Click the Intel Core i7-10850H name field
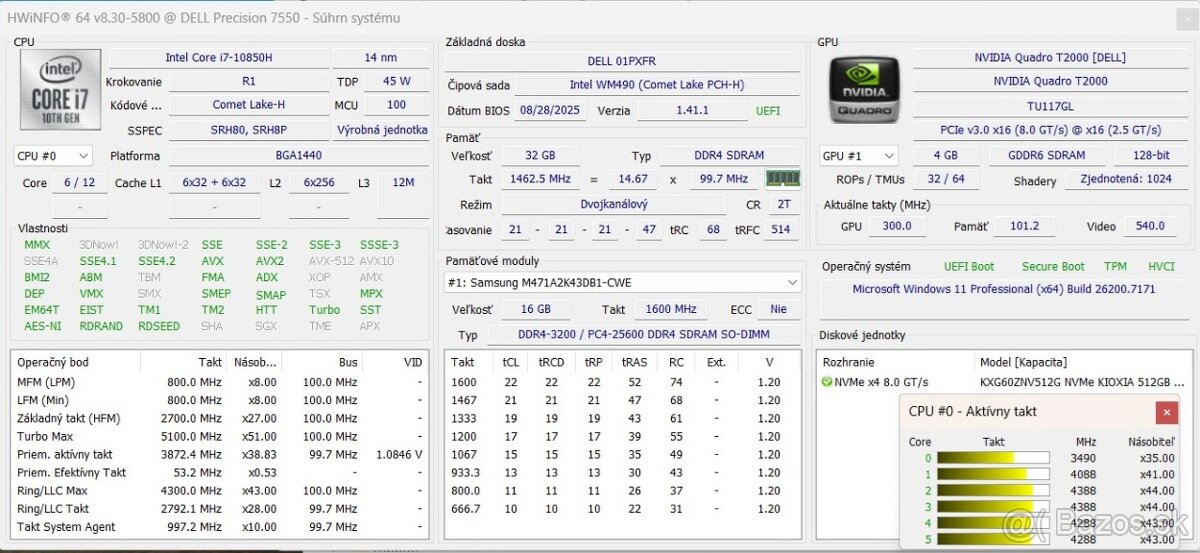This screenshot has height=553, width=1200. point(217,58)
